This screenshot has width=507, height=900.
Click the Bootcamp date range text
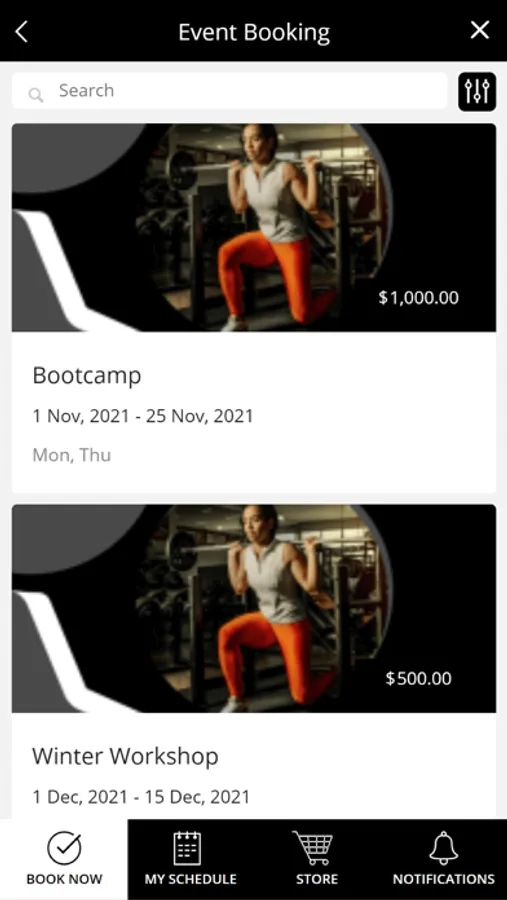pyautogui.click(x=142, y=416)
